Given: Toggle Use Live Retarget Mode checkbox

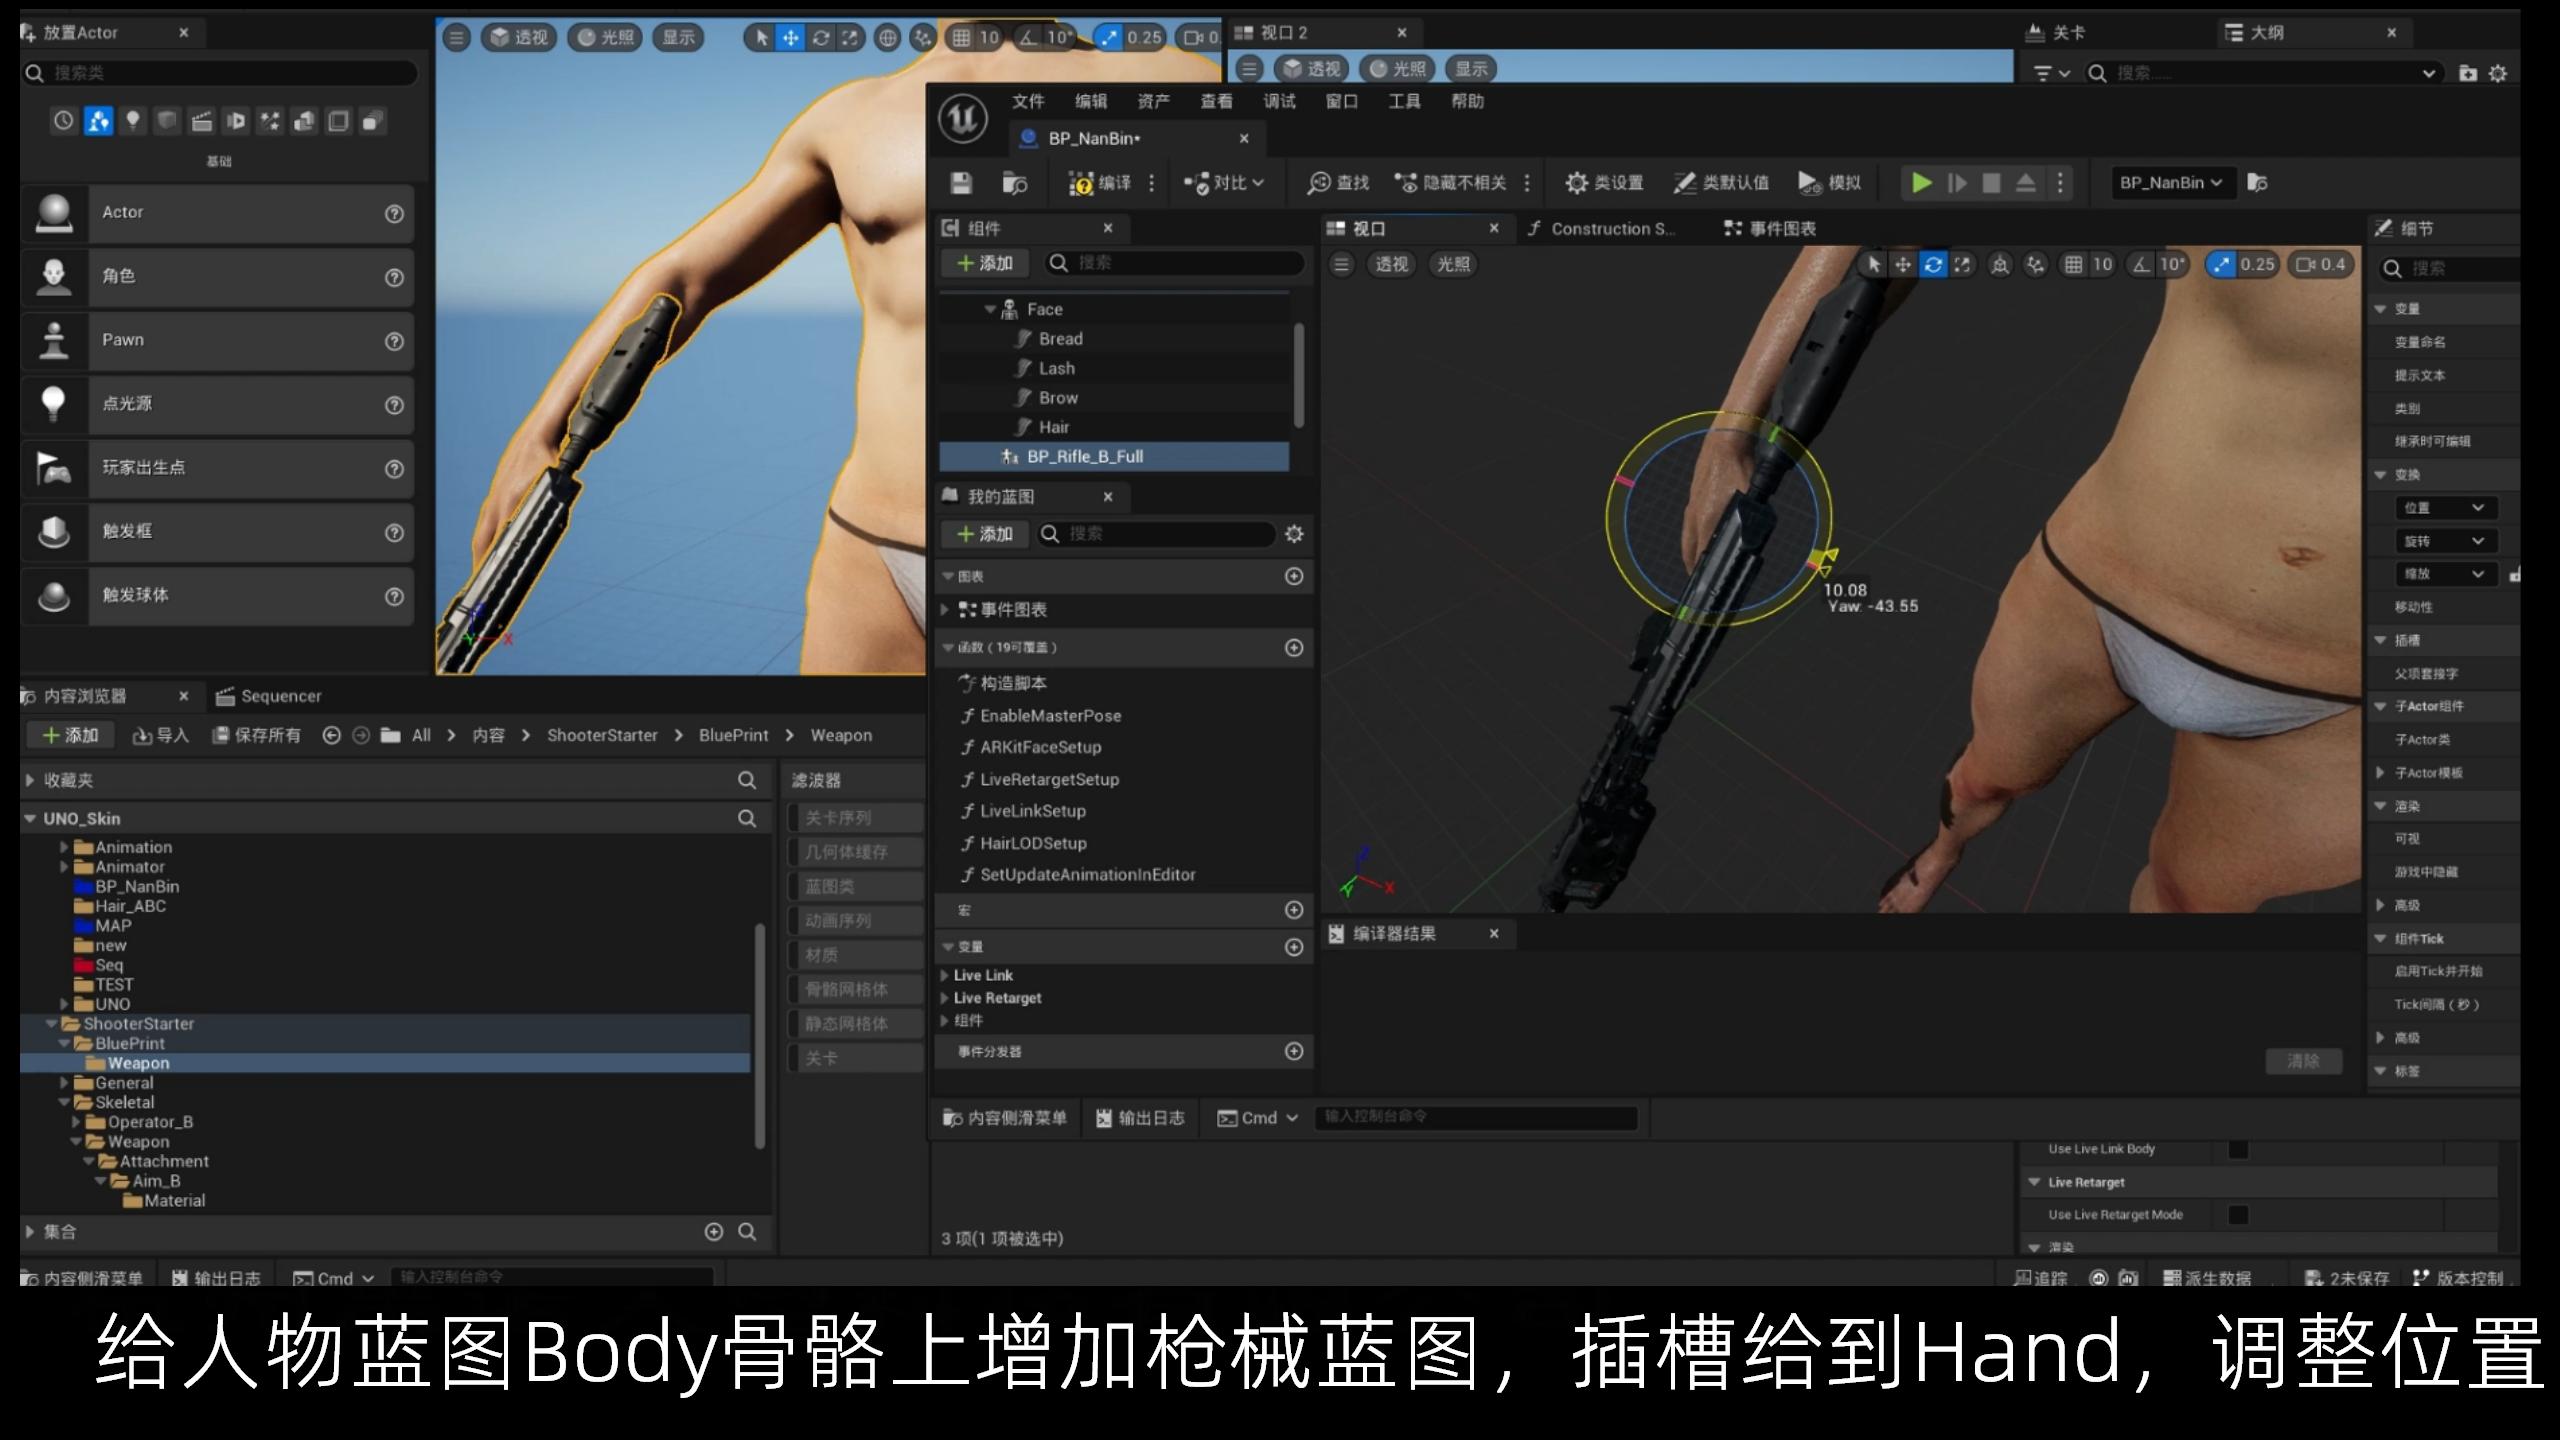Looking at the screenshot, I should click(2238, 1215).
